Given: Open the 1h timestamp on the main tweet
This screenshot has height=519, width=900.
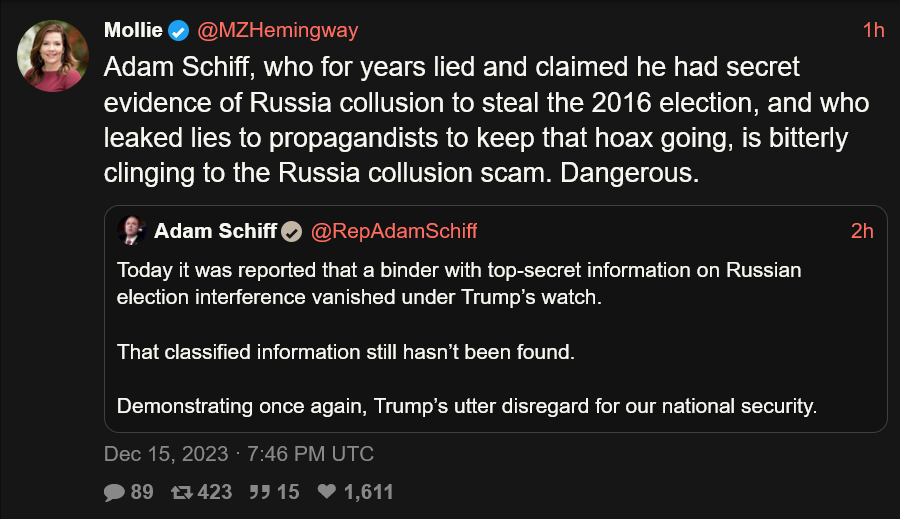Looking at the screenshot, I should [x=874, y=30].
